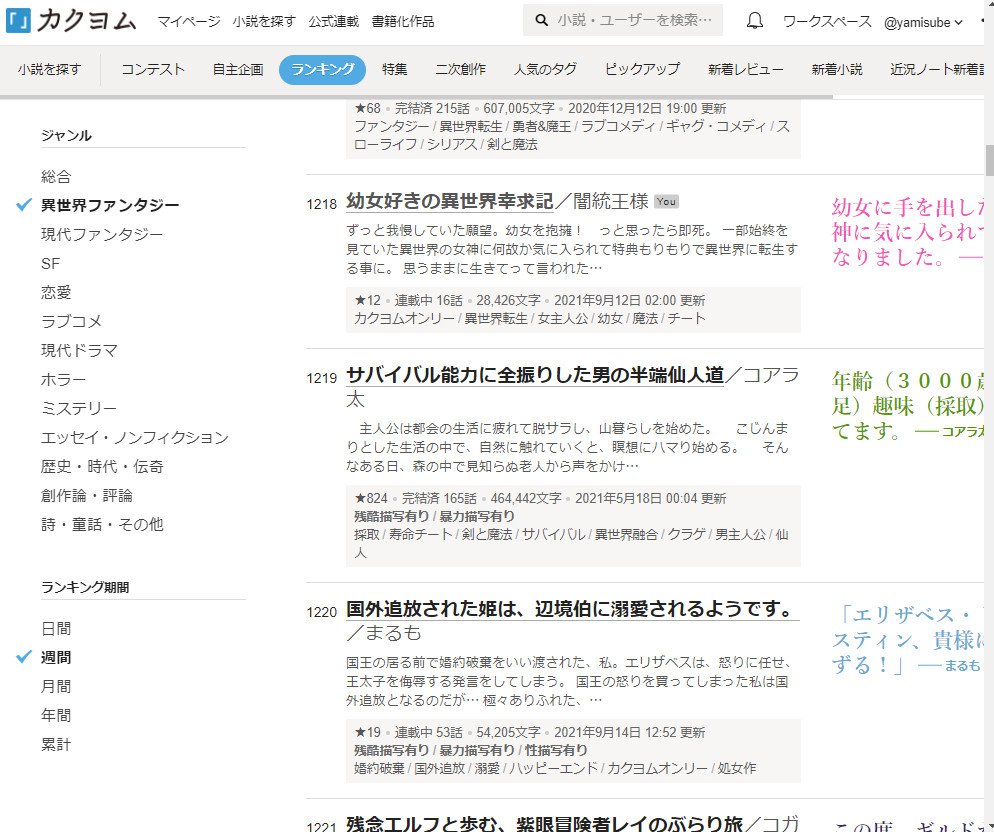Screen dimensions: 994x832
Task: Open the ランキング tab
Action: tap(322, 69)
